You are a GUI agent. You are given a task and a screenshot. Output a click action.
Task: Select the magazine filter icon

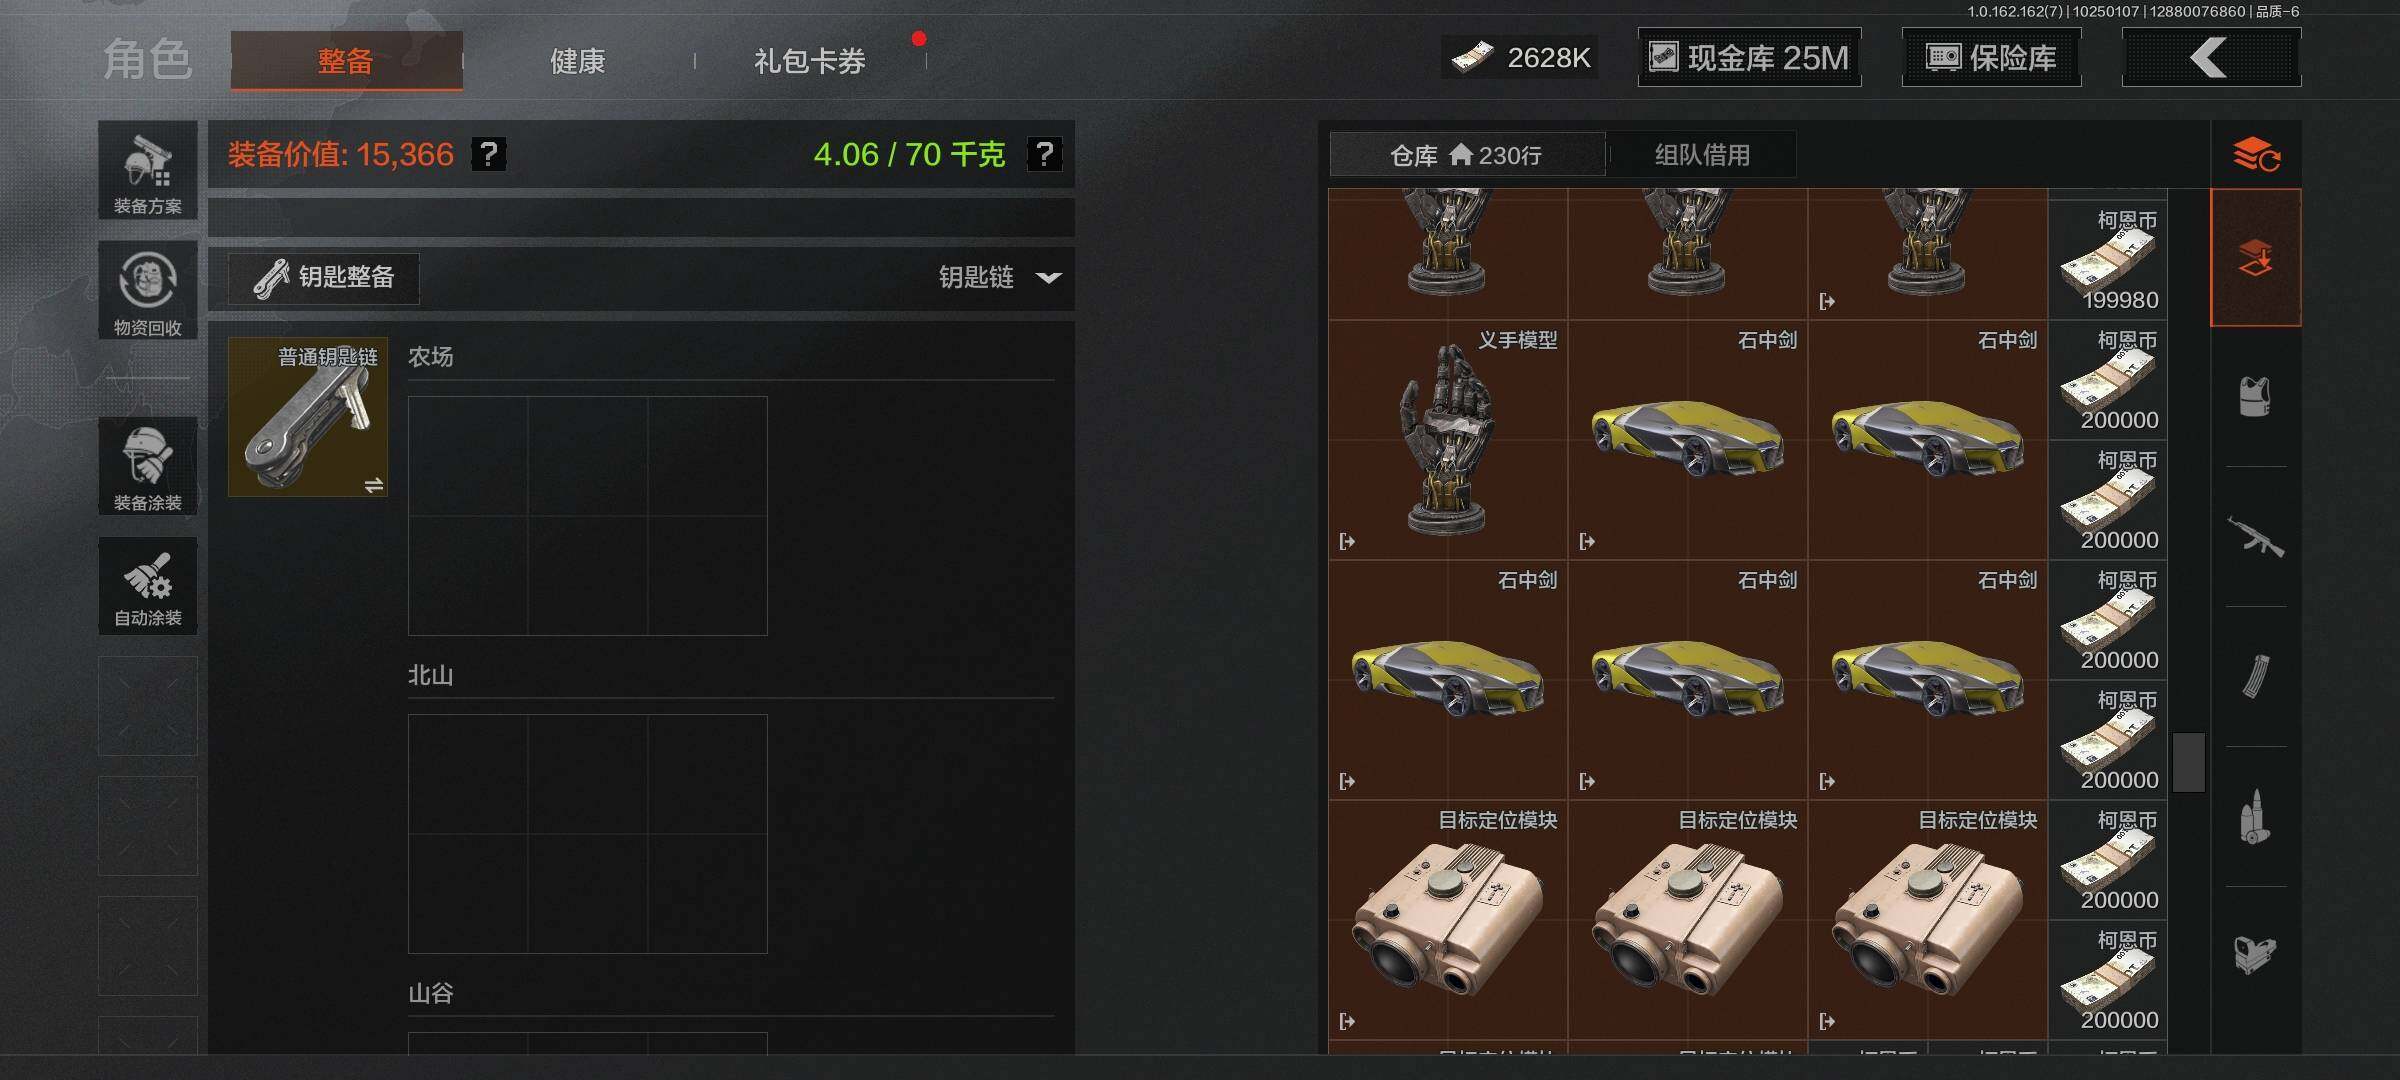click(x=2255, y=677)
